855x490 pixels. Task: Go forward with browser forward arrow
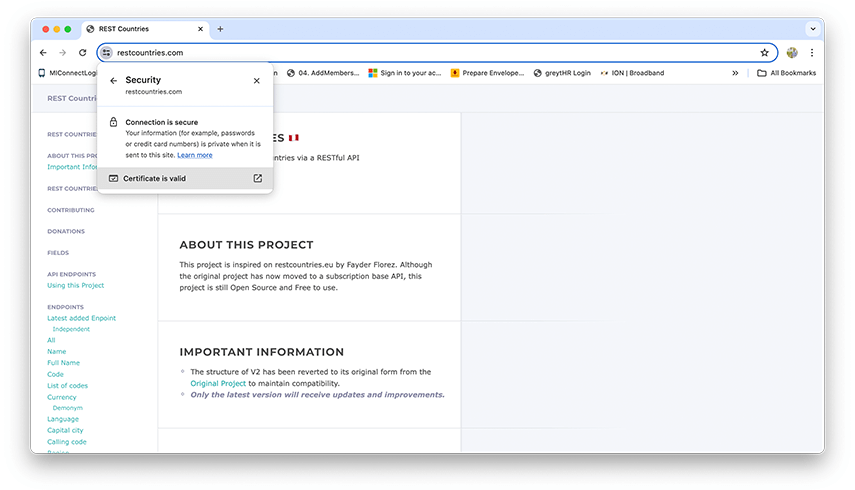pyautogui.click(x=63, y=53)
